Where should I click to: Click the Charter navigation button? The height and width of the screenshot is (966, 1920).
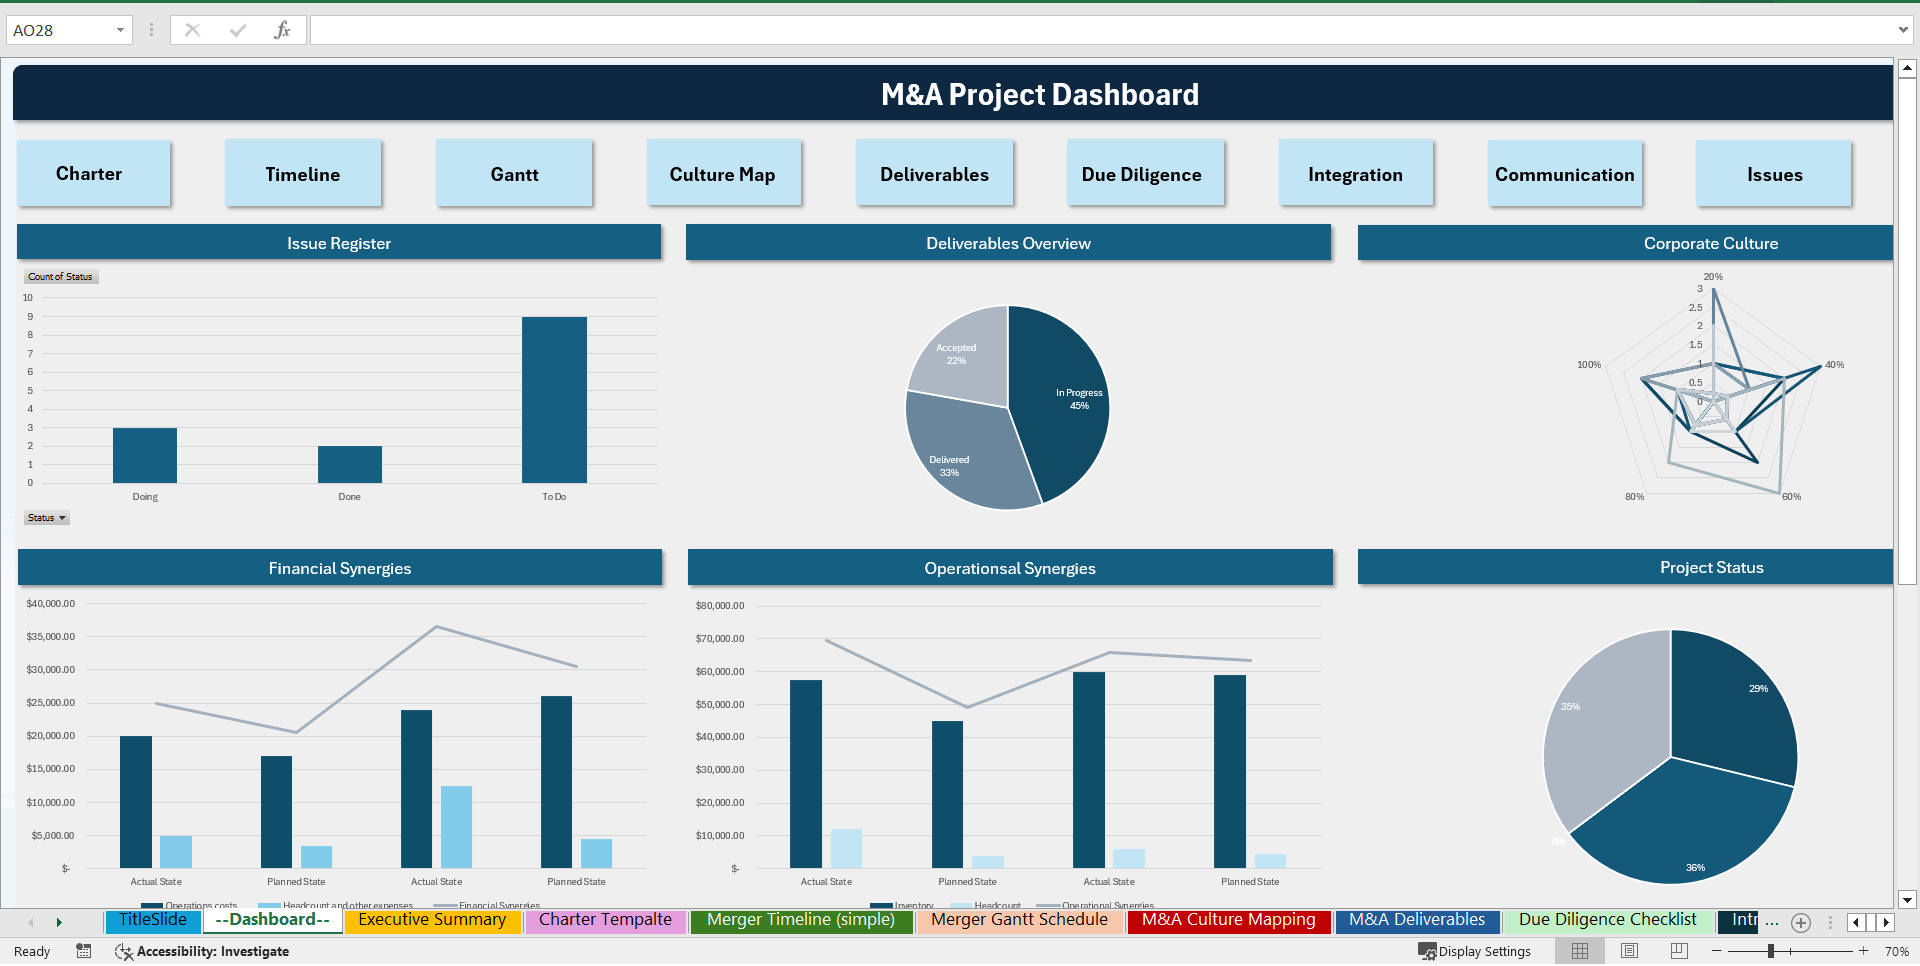click(93, 173)
